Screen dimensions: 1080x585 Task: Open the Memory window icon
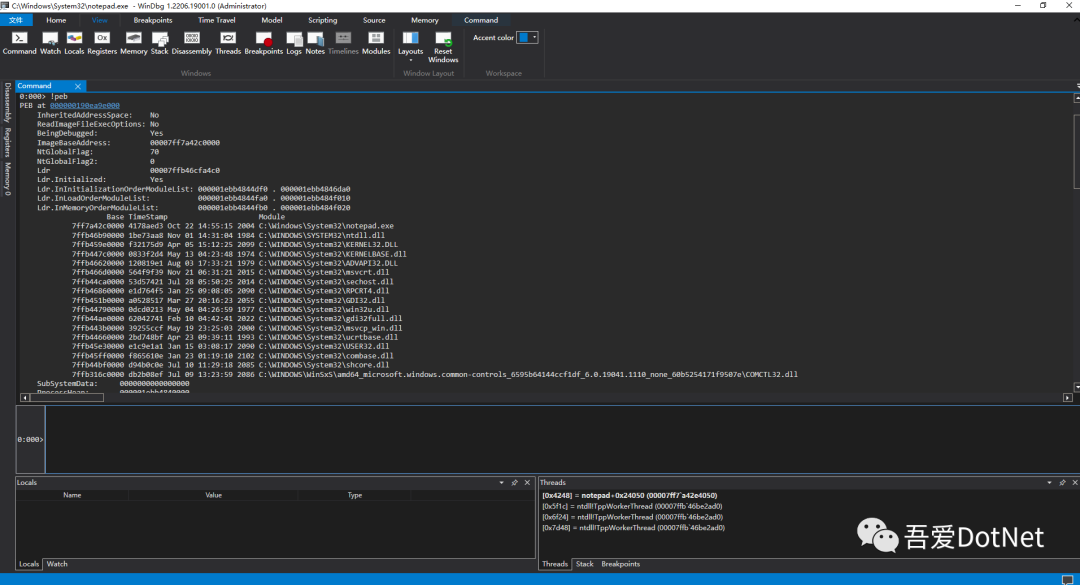pos(134,43)
